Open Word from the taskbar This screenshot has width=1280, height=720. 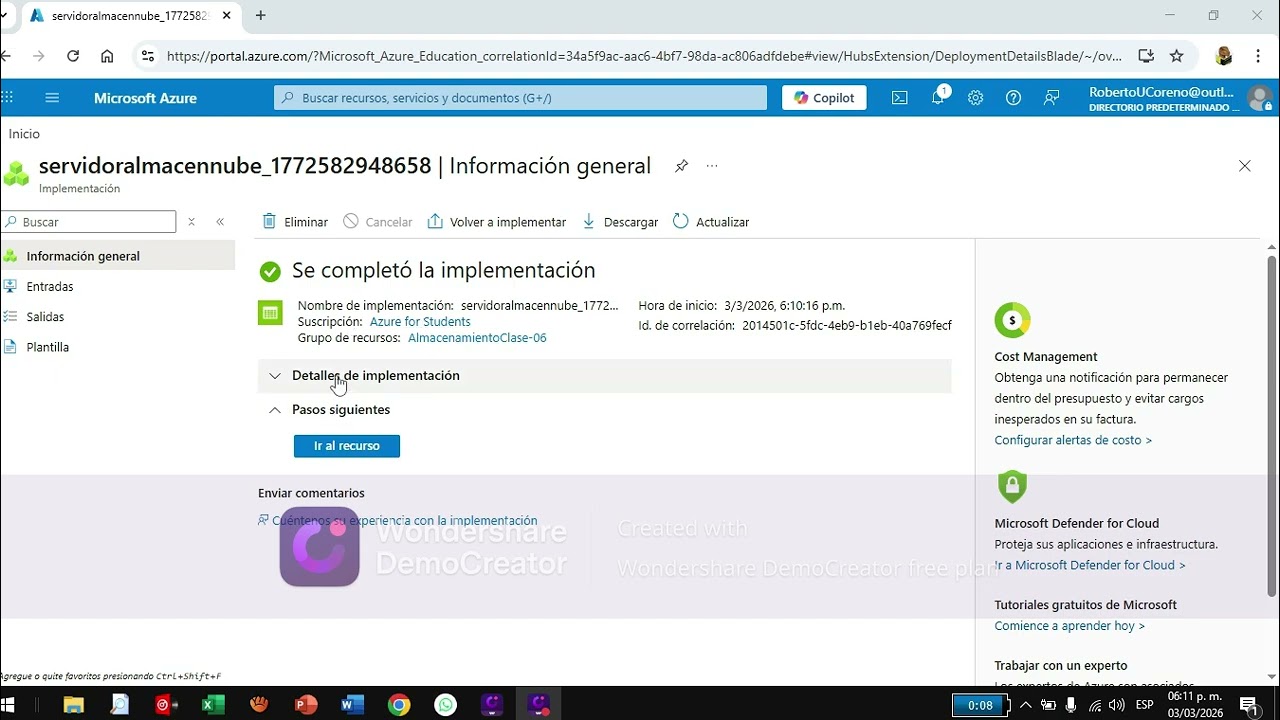tap(352, 705)
